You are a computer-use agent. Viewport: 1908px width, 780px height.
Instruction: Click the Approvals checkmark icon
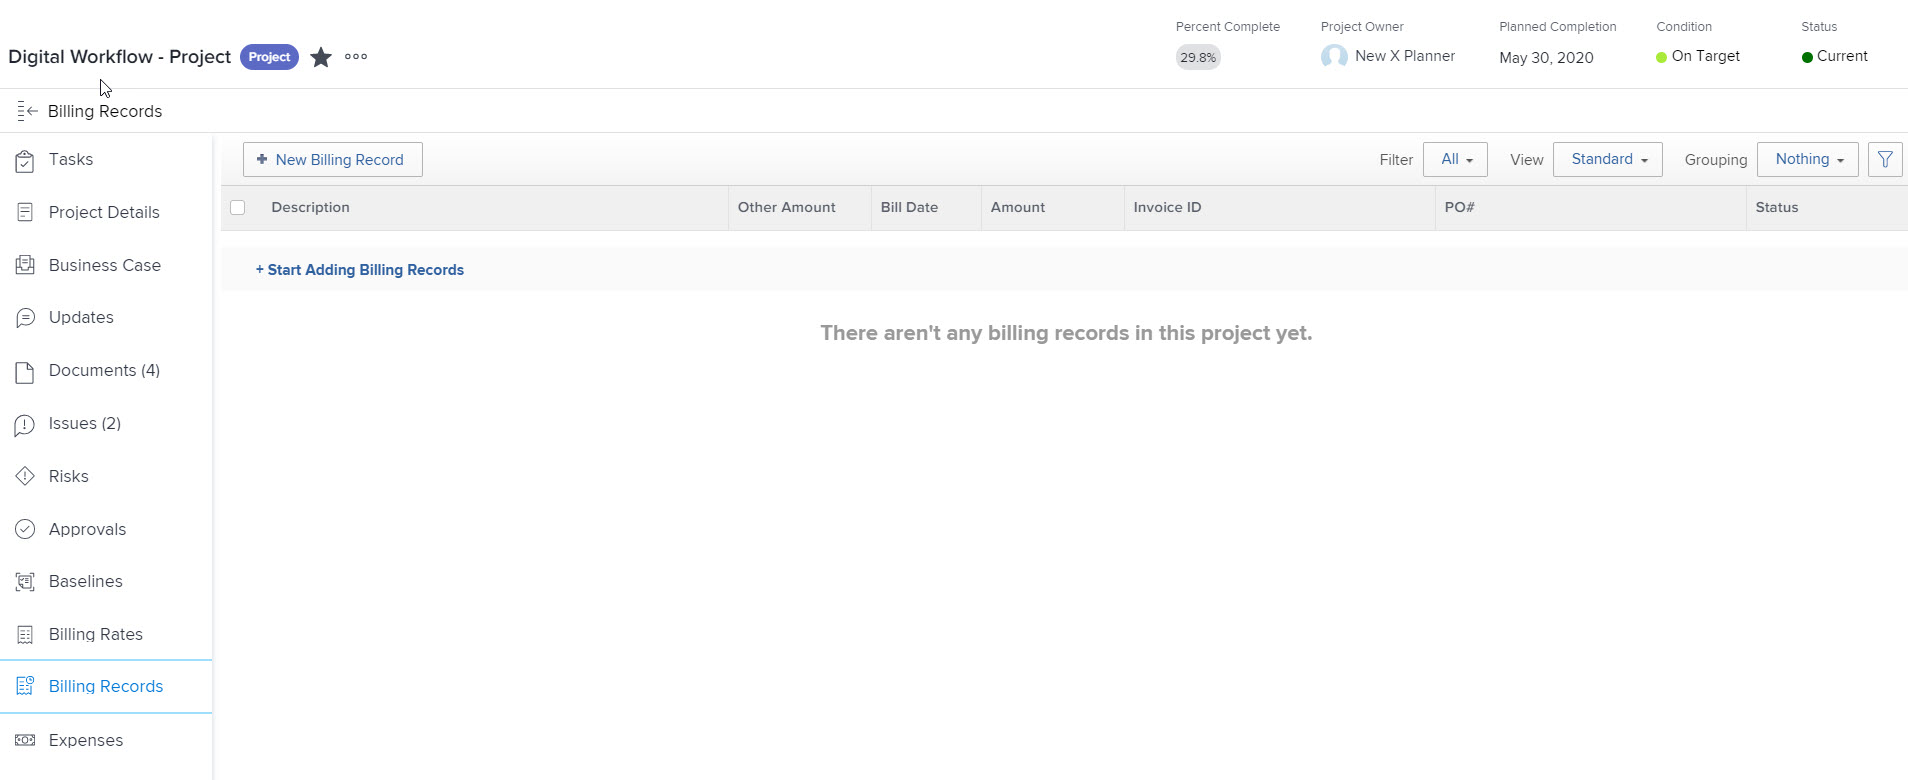[25, 529]
